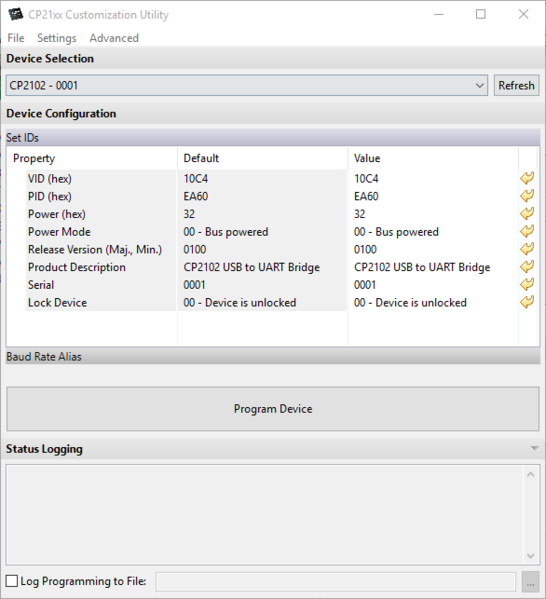The image size is (546, 599).
Task: Reset Release Version value to default
Action: point(527,249)
